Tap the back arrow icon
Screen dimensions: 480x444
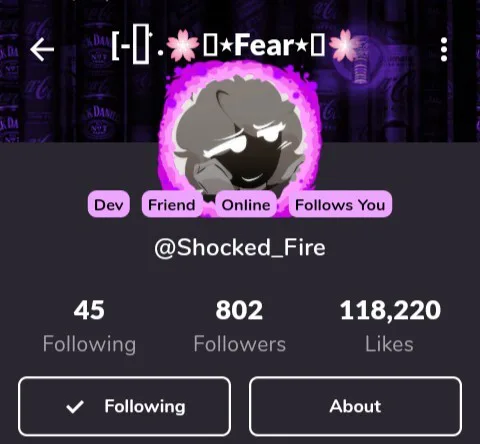[x=42, y=49]
